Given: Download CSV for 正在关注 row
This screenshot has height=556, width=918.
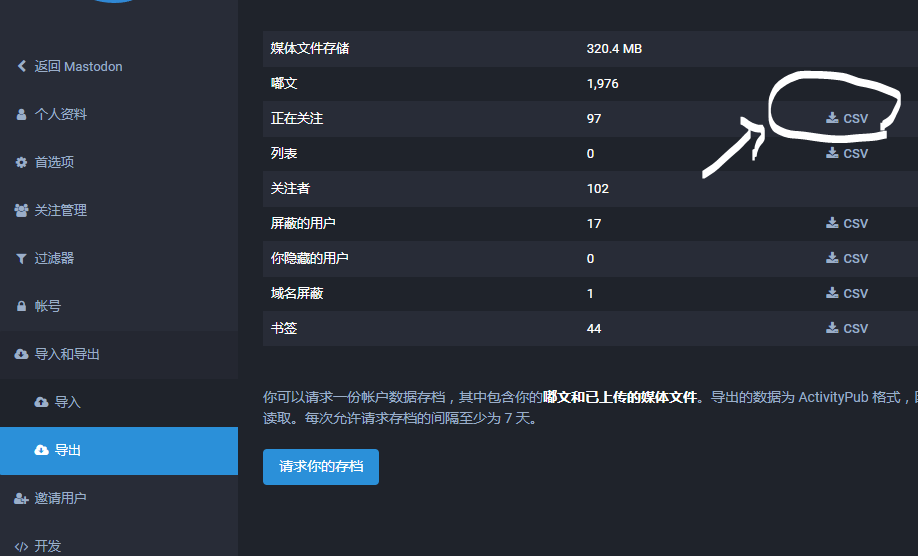Looking at the screenshot, I should [x=847, y=118].
